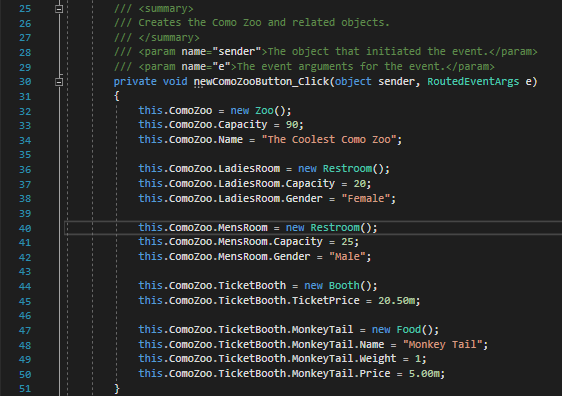Collapse the summary comment block at line 25
Screen dimensions: 562x396
click(x=59, y=9)
